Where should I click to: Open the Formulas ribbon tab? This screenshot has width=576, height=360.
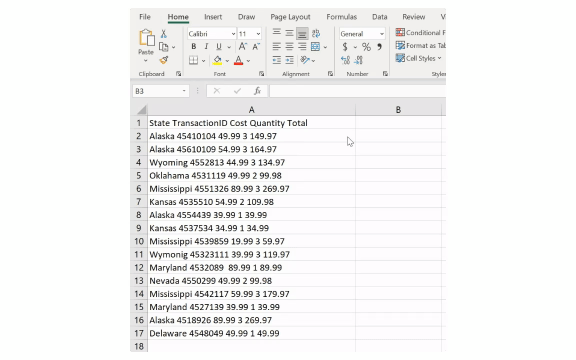(341, 17)
